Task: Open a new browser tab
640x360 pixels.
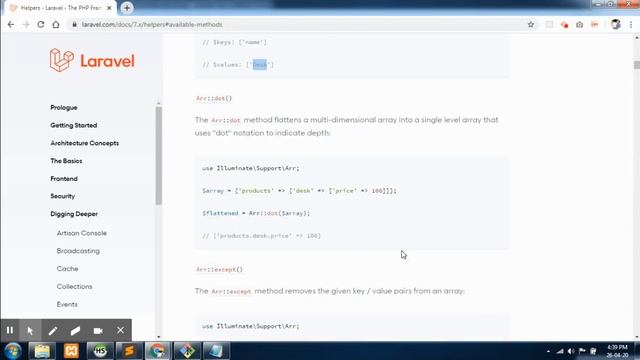Action: 127,8
